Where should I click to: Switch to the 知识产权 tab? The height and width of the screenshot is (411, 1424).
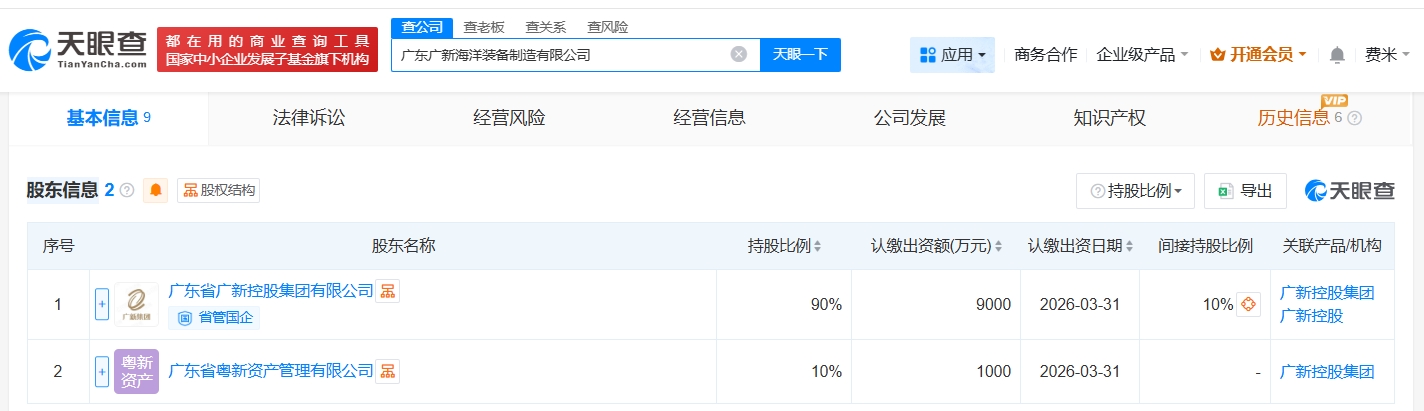pos(1109,118)
